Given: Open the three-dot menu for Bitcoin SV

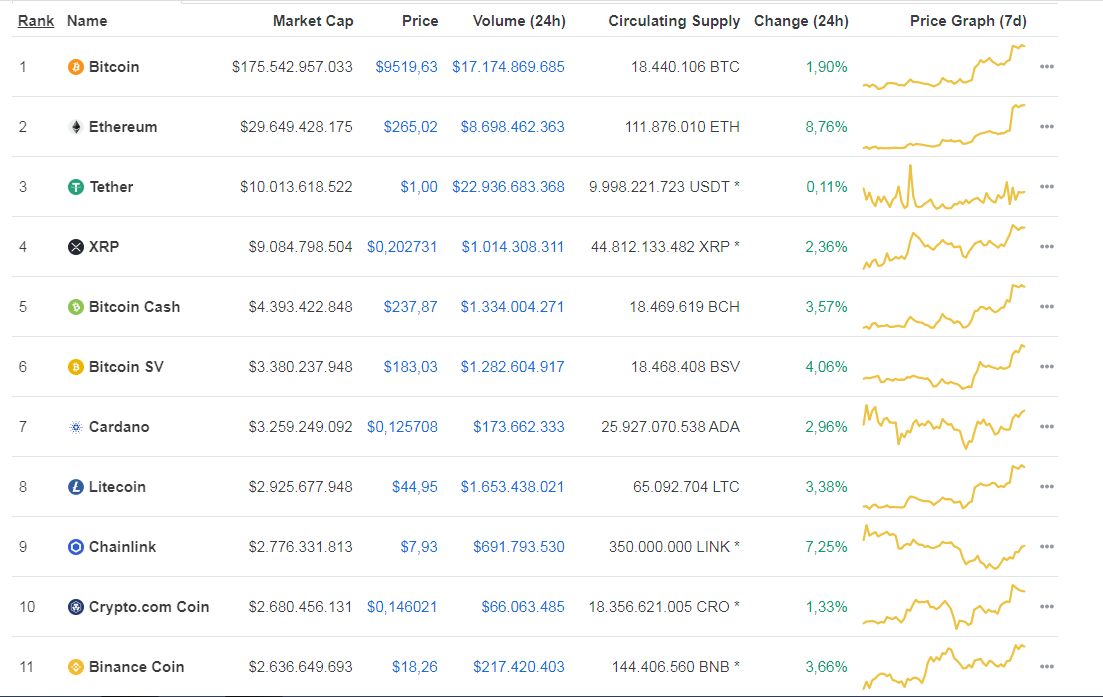Looking at the screenshot, I should pyautogui.click(x=1047, y=367).
